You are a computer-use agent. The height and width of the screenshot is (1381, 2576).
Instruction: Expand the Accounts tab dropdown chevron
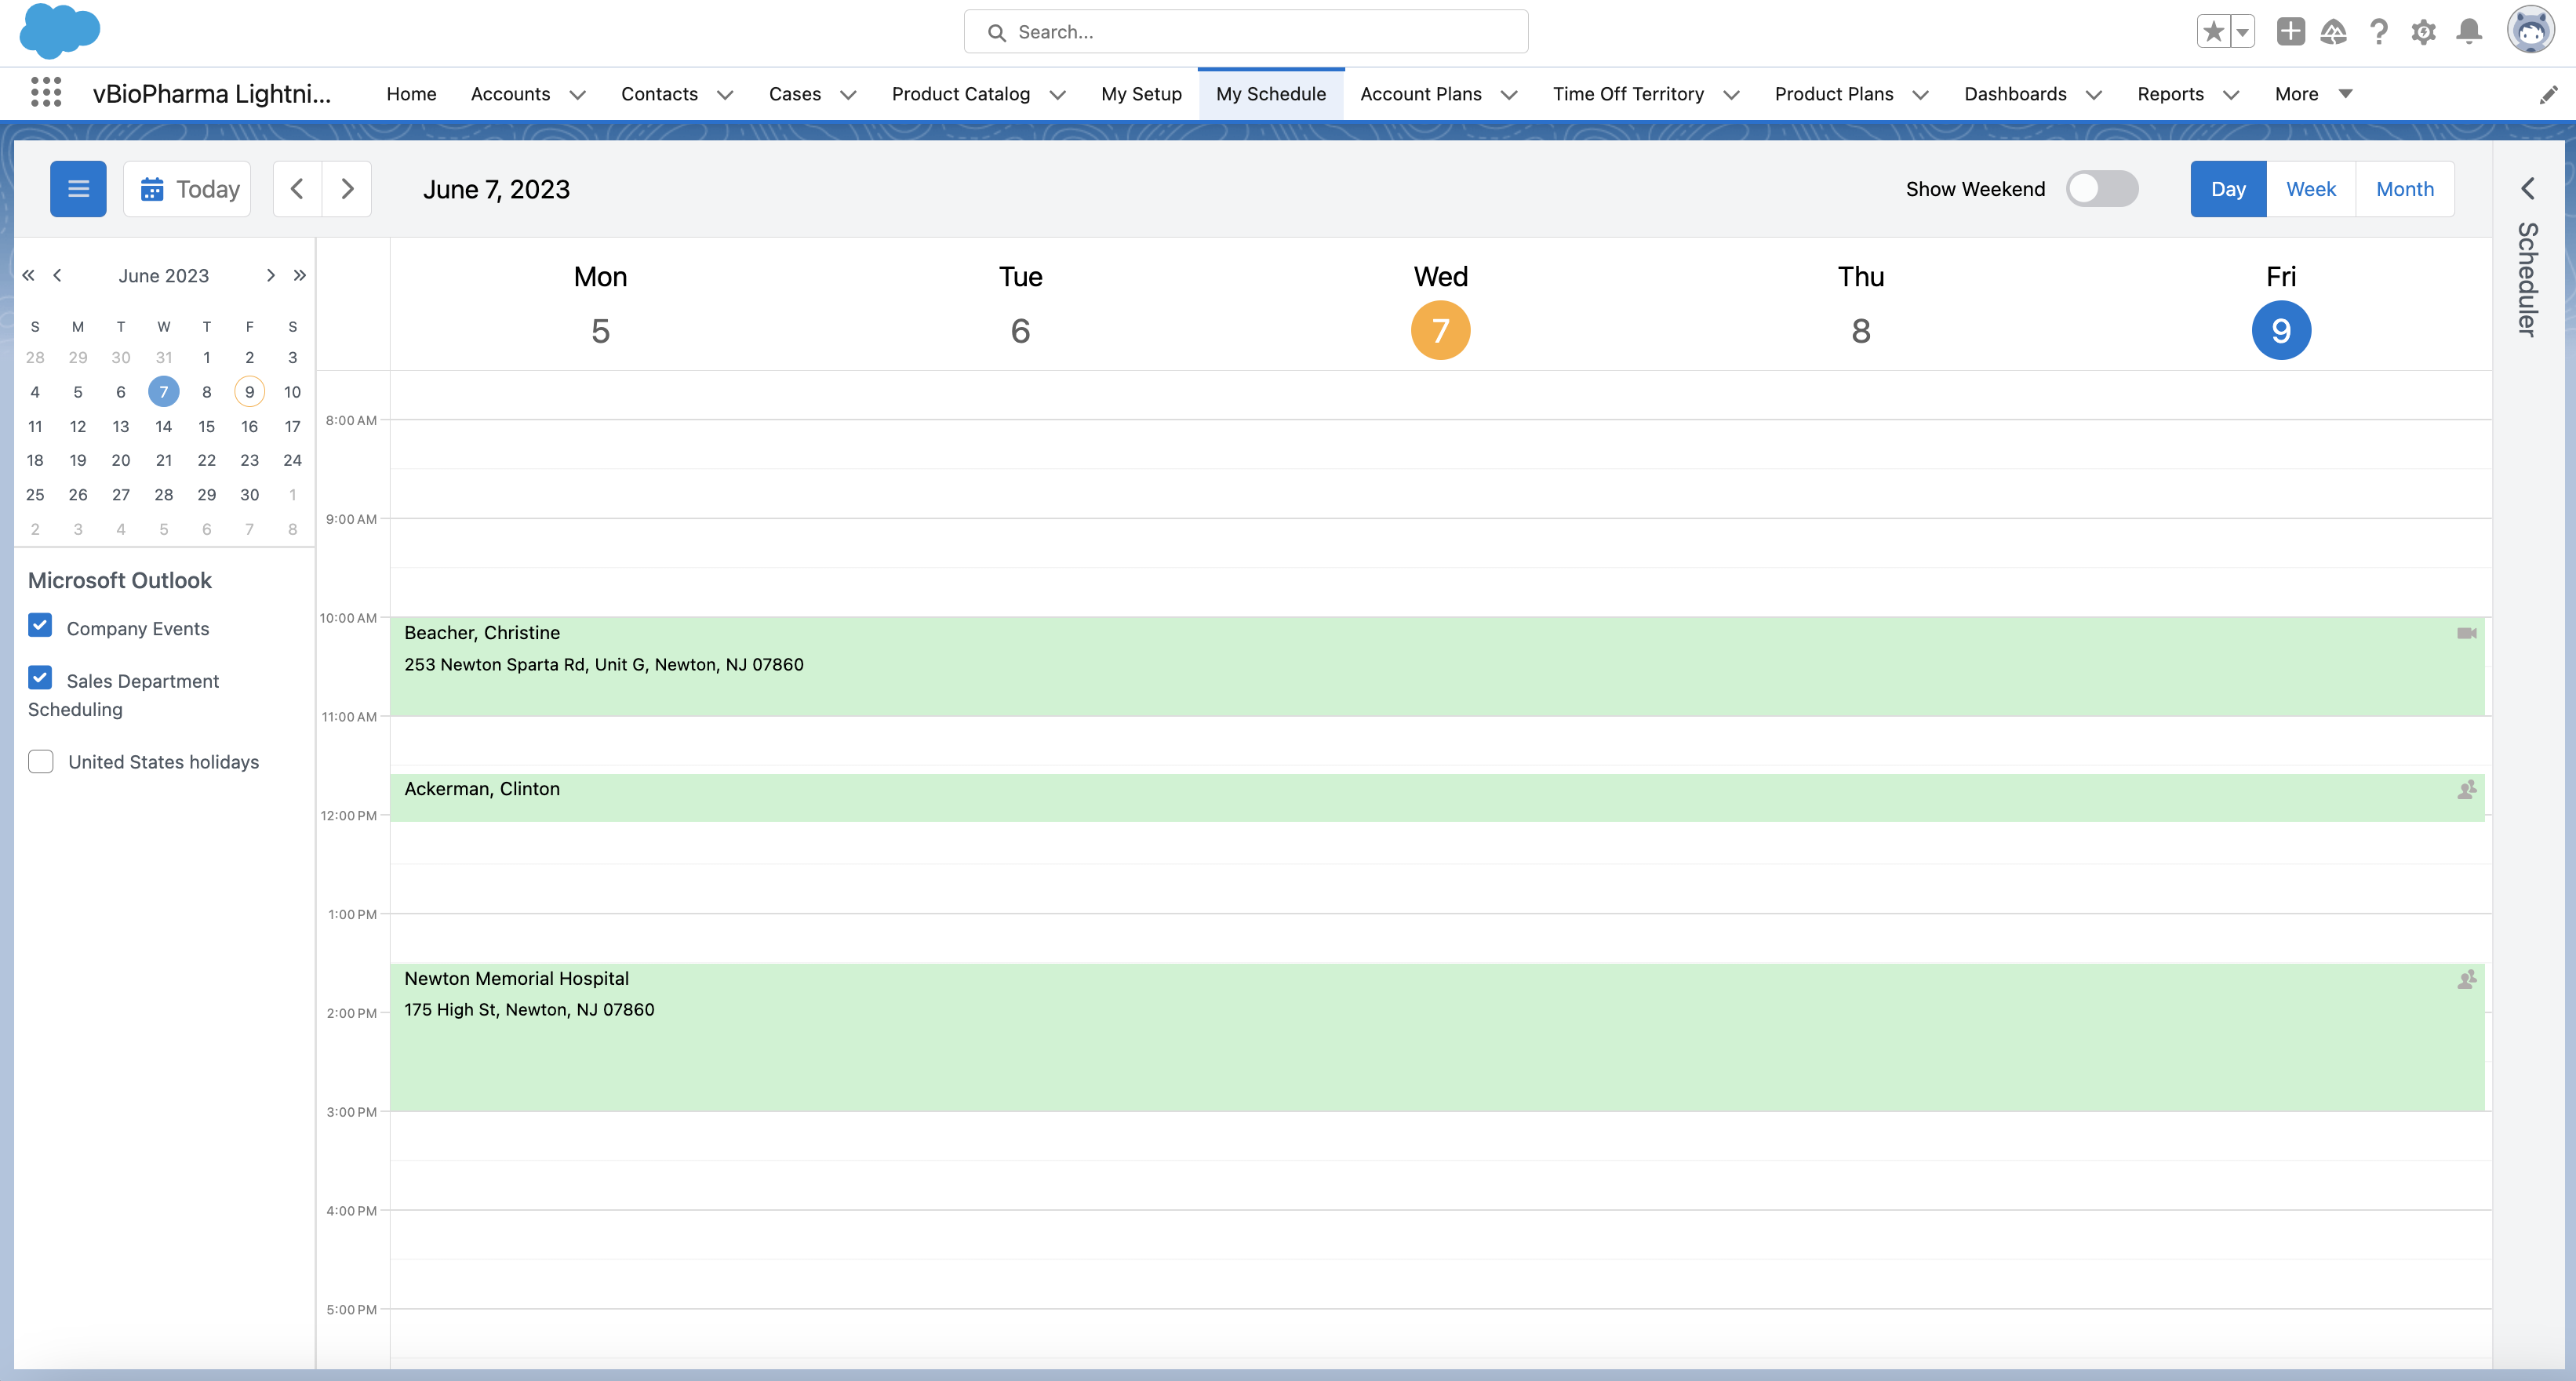(x=577, y=95)
